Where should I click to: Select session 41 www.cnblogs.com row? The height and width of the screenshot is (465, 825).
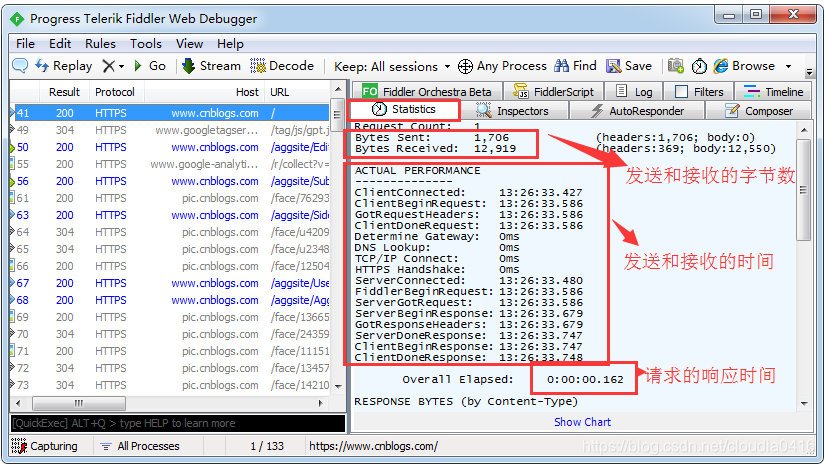pos(169,113)
